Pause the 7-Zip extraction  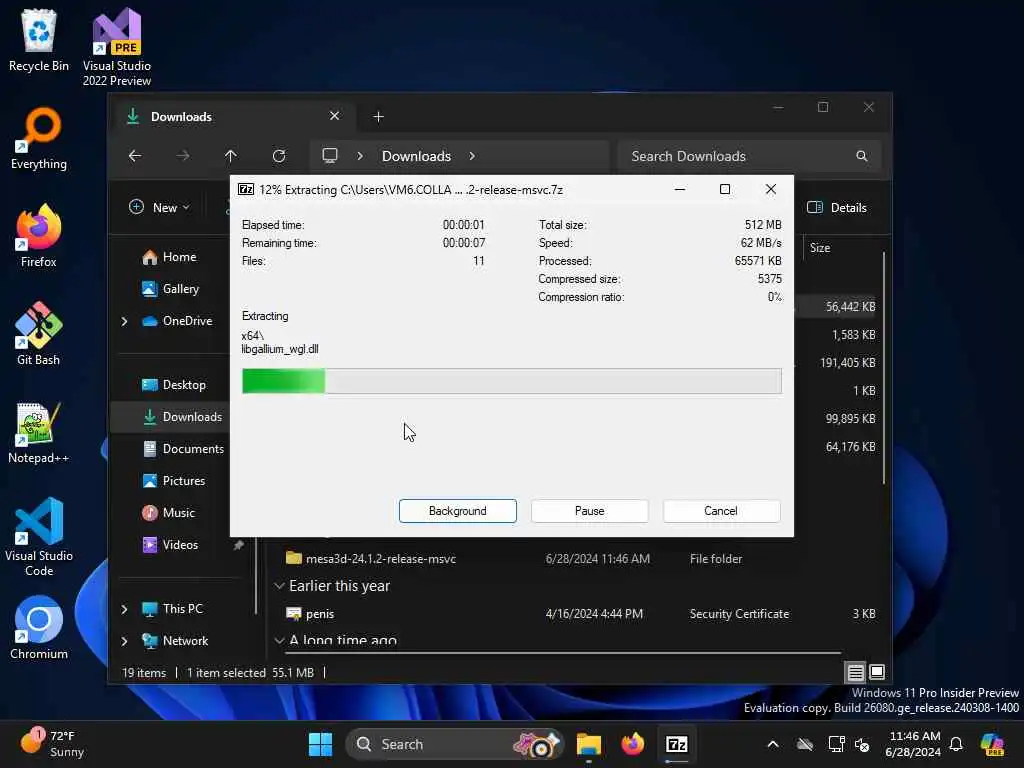tap(590, 511)
